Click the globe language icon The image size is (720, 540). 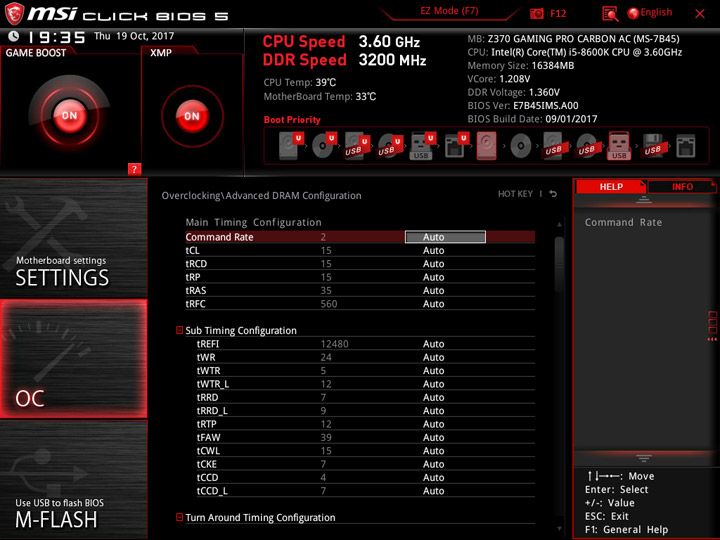pos(633,13)
